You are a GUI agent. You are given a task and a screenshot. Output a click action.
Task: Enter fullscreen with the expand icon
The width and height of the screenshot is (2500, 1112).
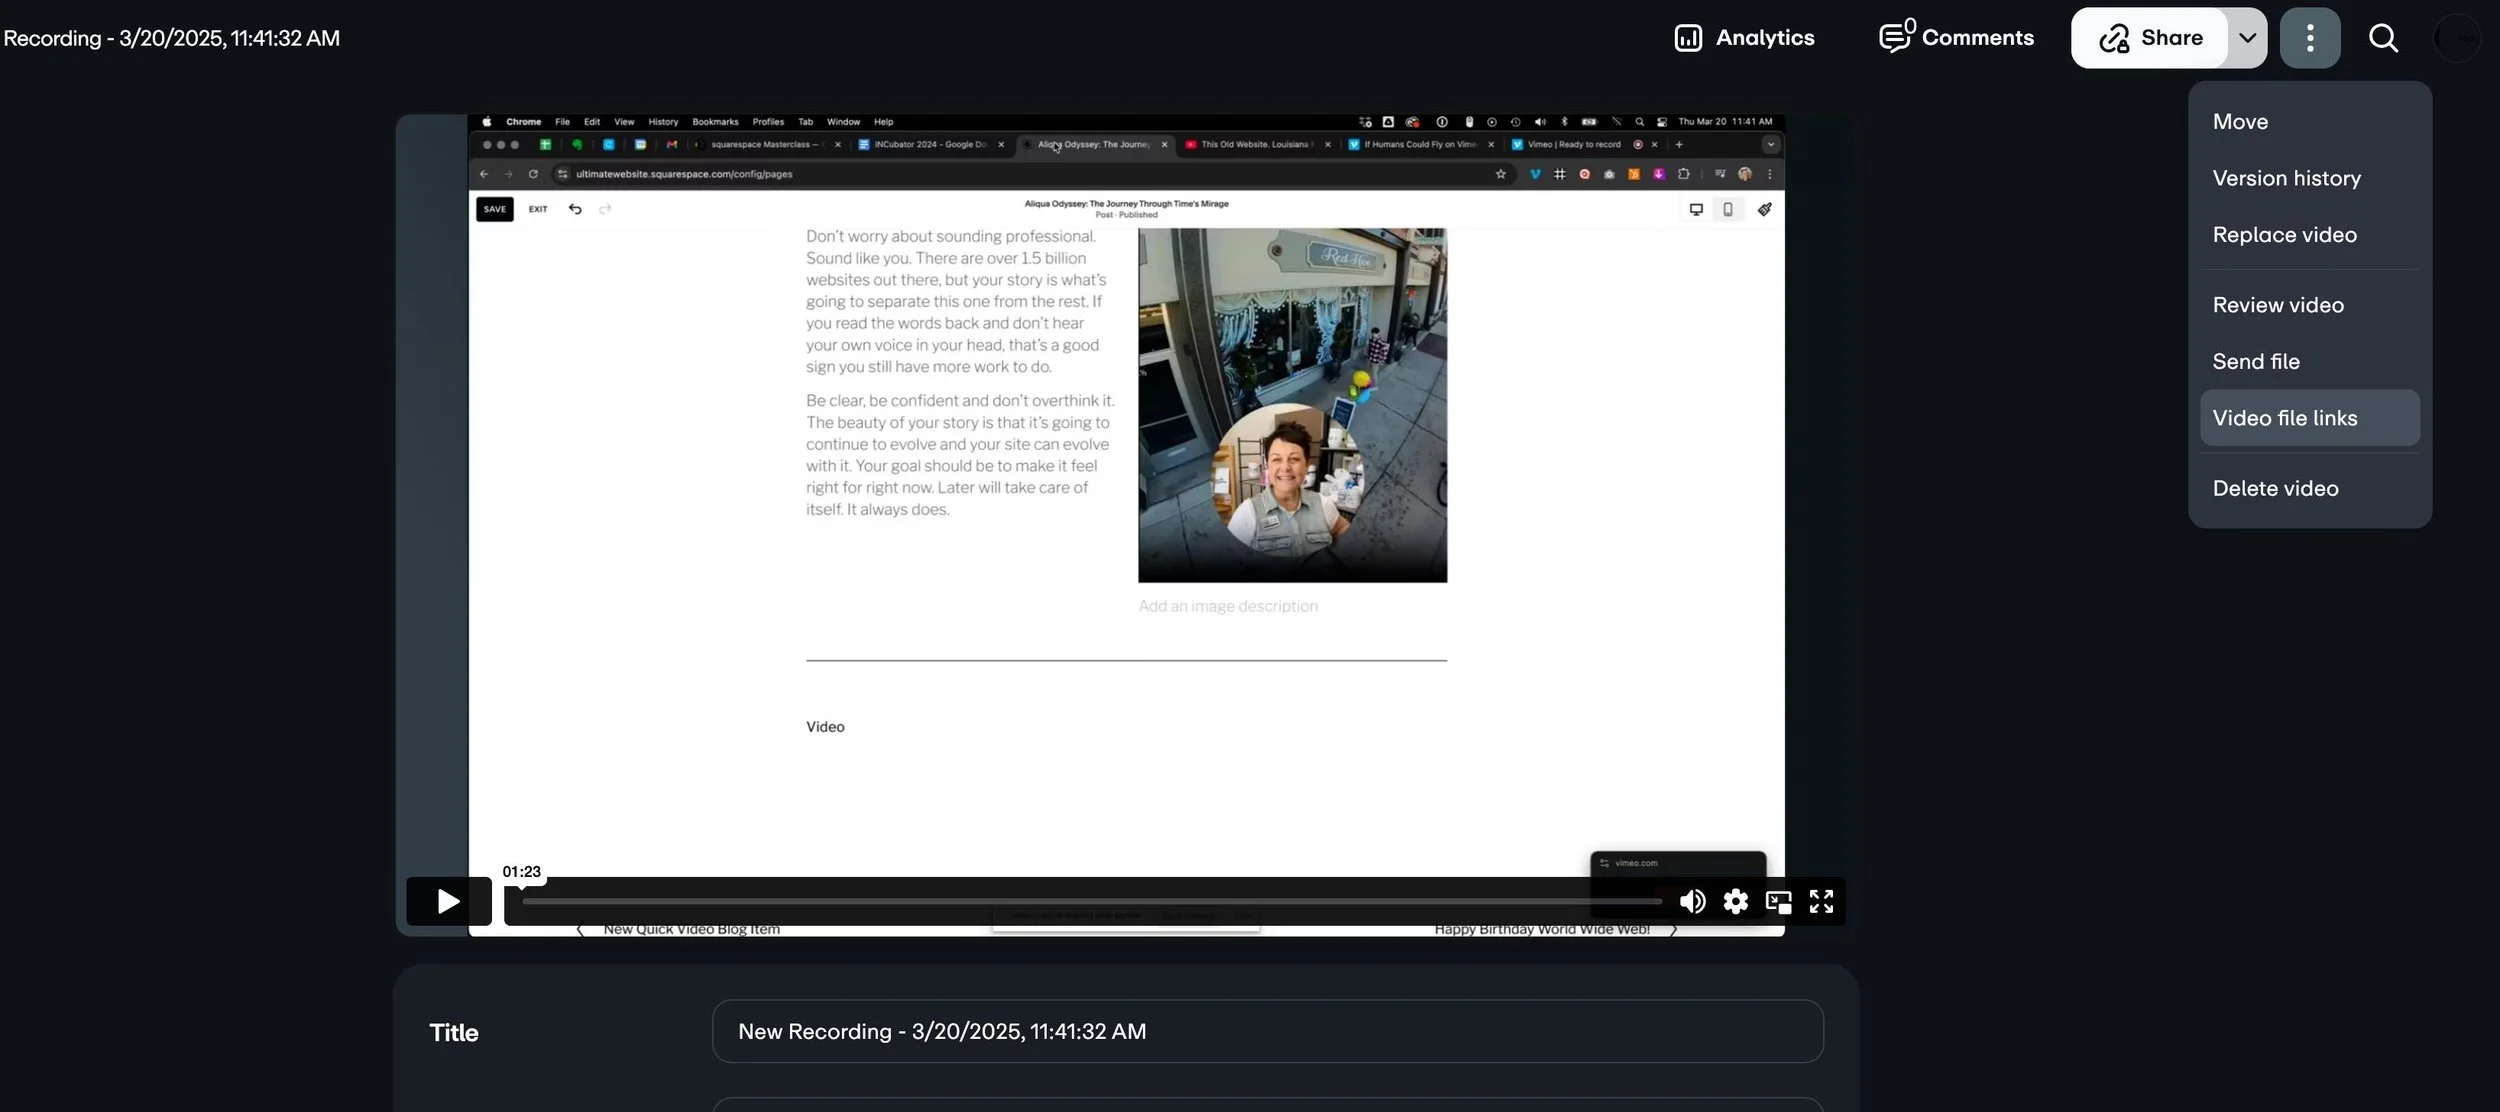(x=1821, y=901)
